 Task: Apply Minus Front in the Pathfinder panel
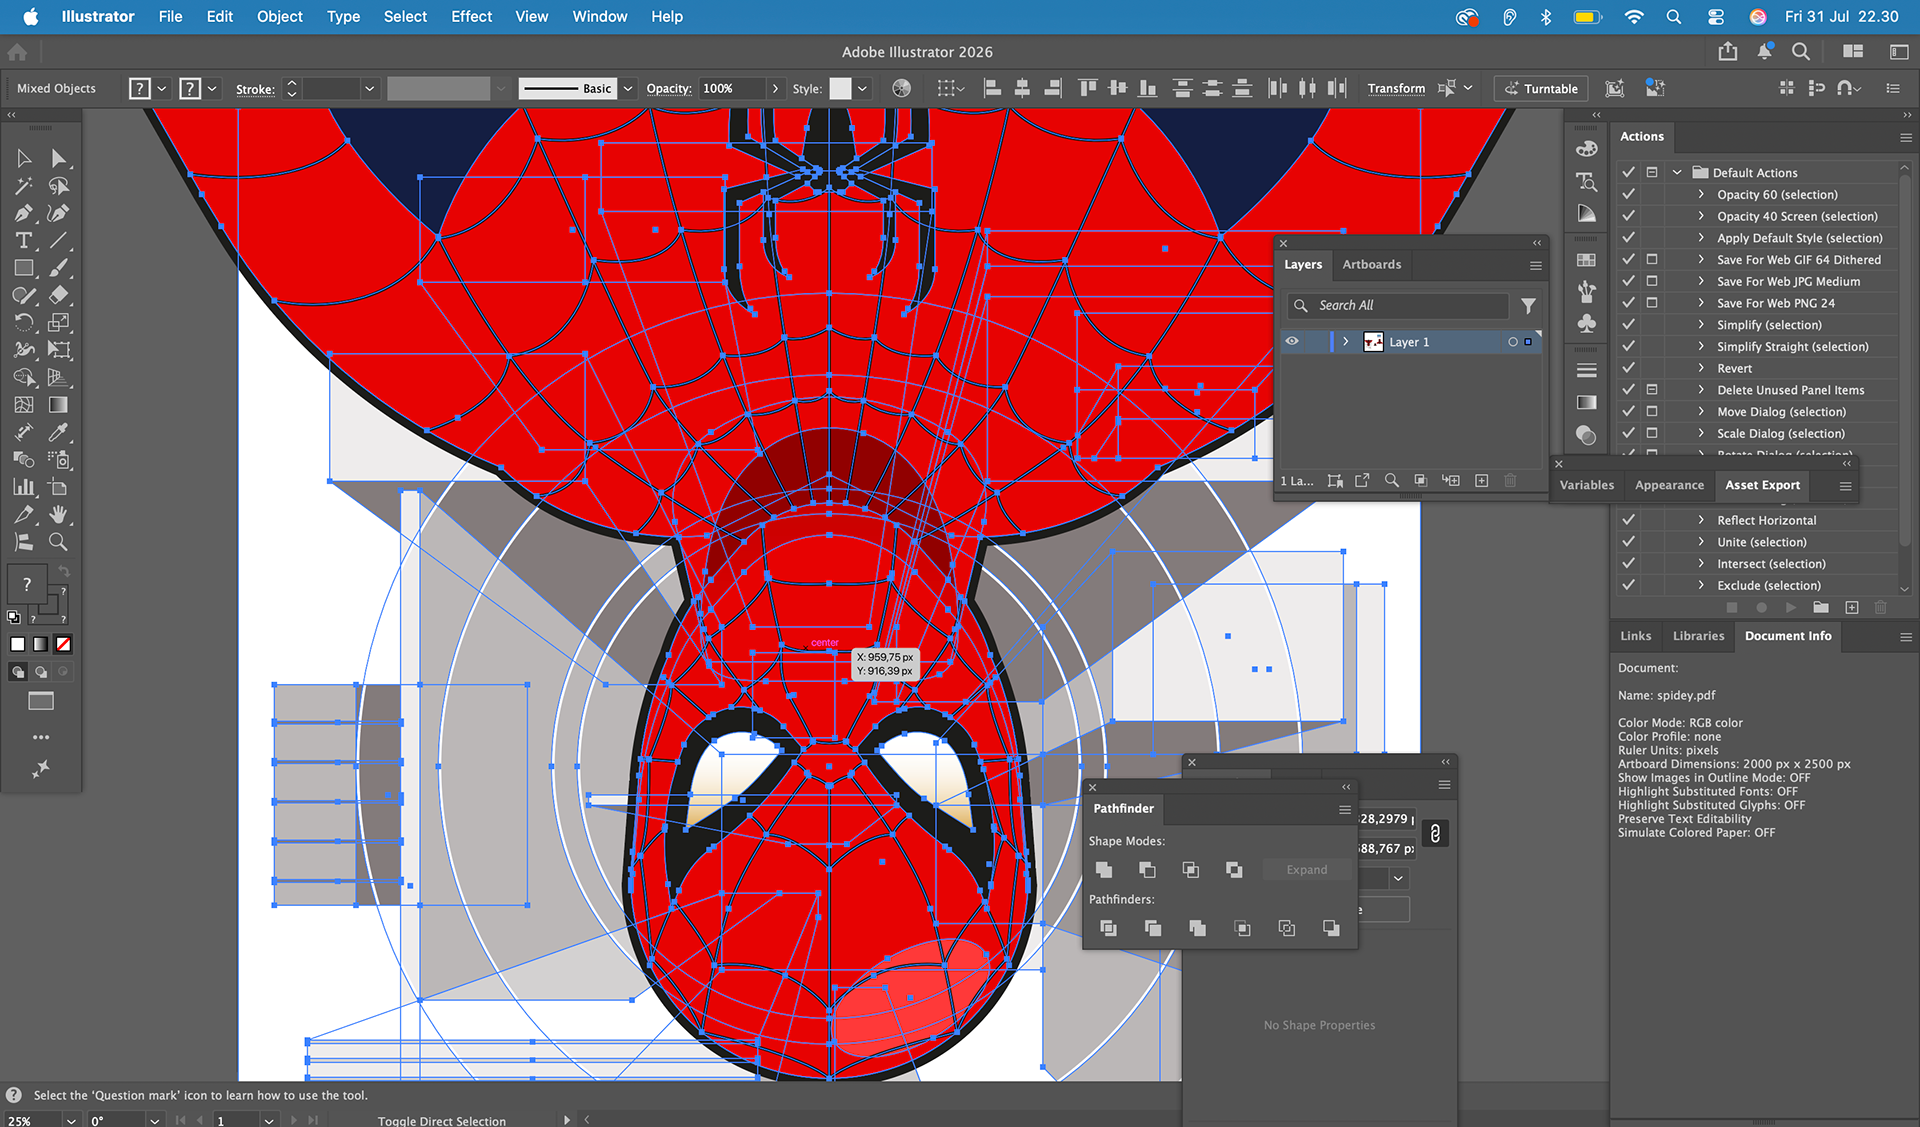(x=1147, y=870)
